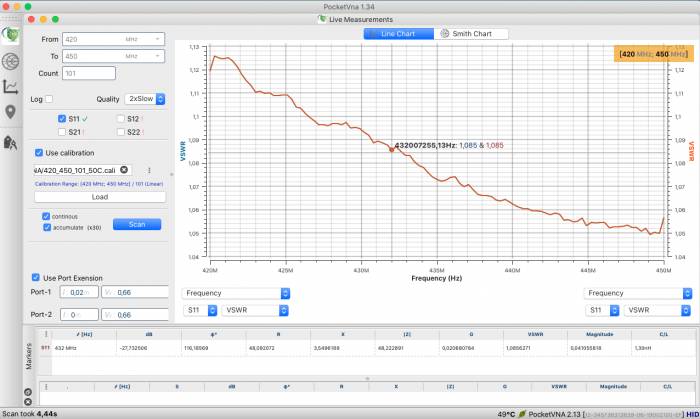
Task: Uncheck the S11 parameter checkbox
Action: pyautogui.click(x=62, y=118)
